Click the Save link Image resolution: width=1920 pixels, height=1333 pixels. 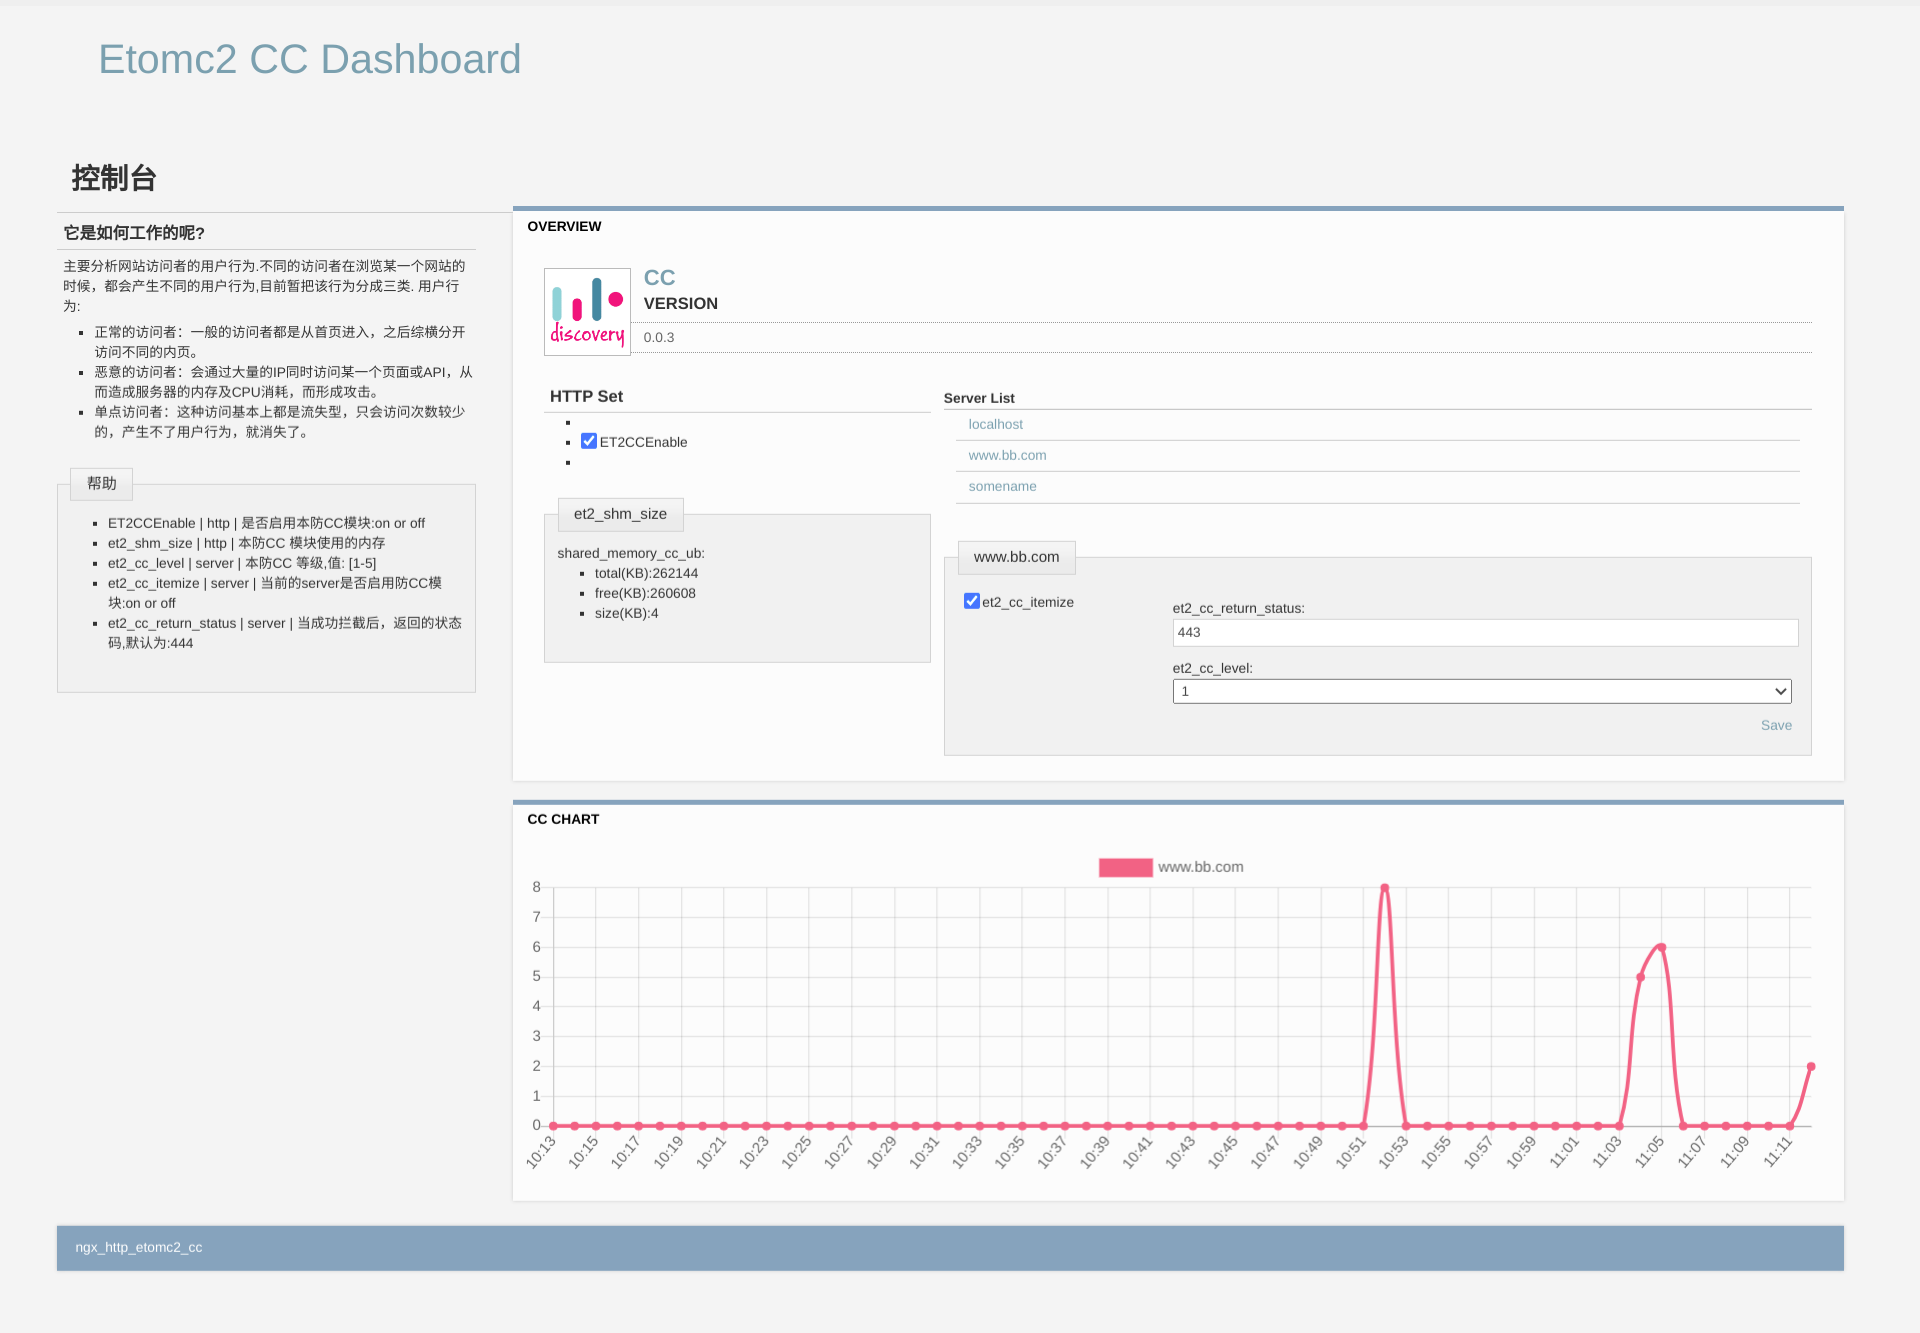[1775, 725]
